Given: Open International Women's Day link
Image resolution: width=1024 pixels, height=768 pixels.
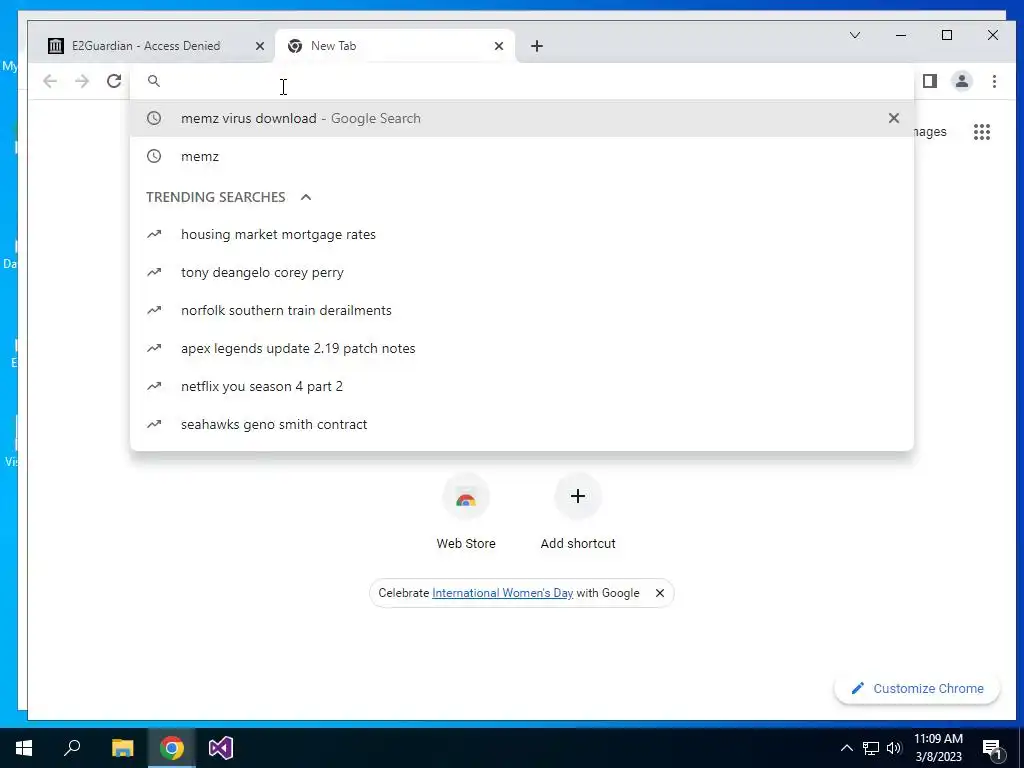Looking at the screenshot, I should (x=502, y=593).
